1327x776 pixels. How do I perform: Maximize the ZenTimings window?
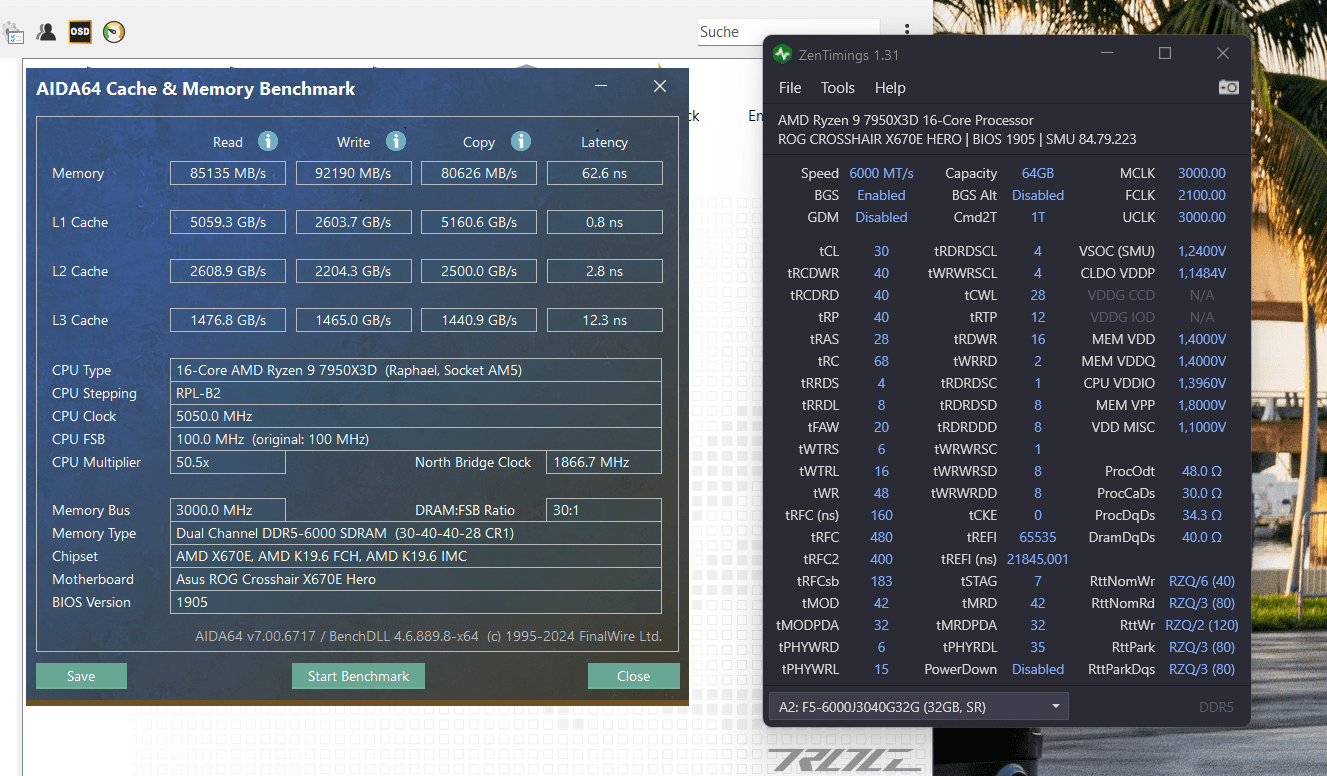[1165, 53]
